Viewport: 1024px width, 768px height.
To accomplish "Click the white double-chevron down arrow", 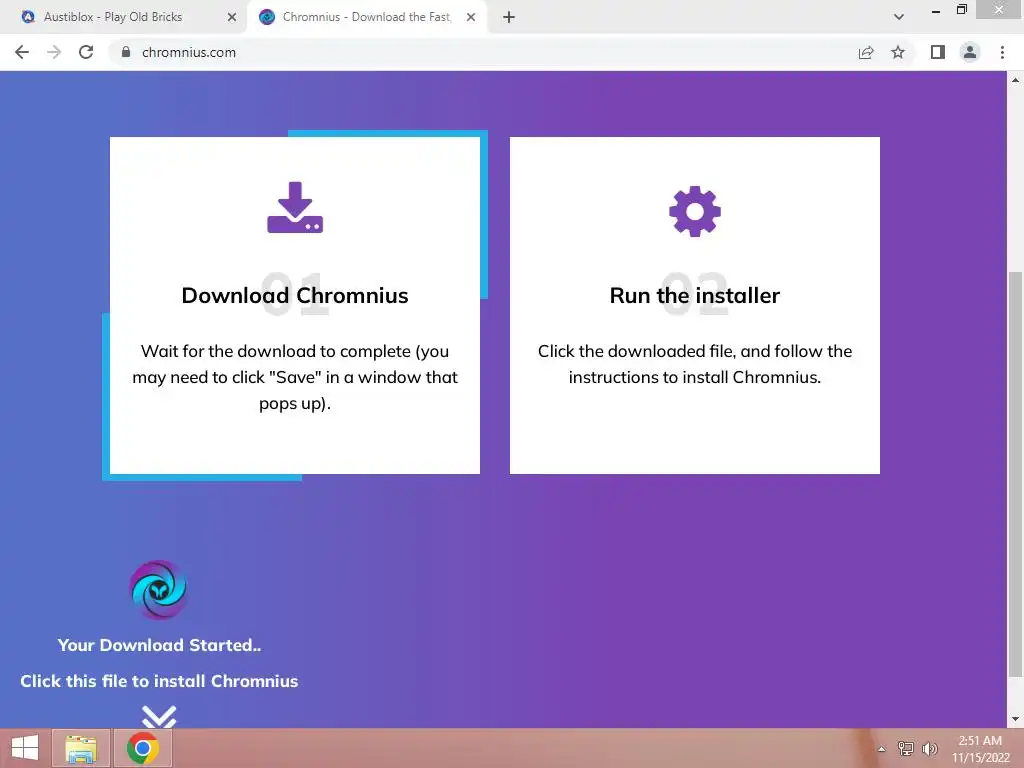I will point(159,716).
